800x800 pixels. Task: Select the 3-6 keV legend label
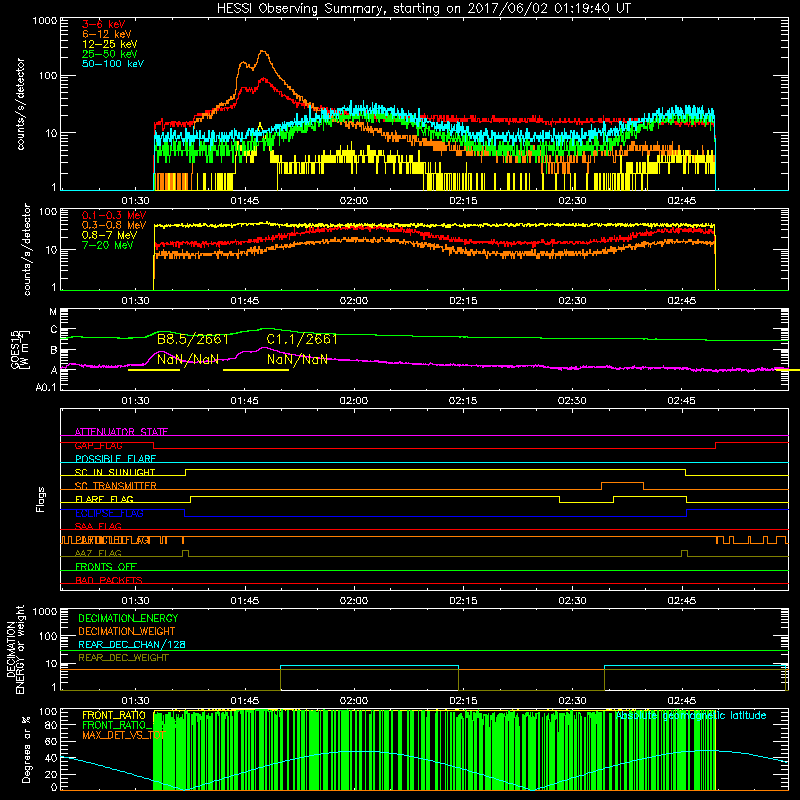[x=103, y=24]
